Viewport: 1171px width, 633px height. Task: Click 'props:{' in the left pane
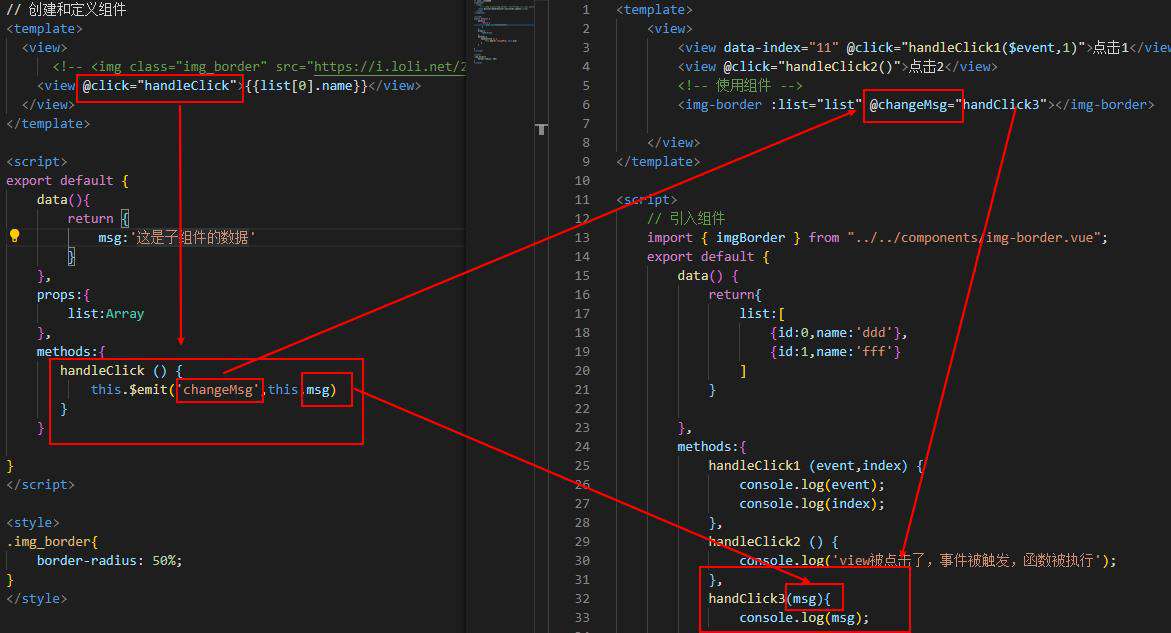click(63, 295)
